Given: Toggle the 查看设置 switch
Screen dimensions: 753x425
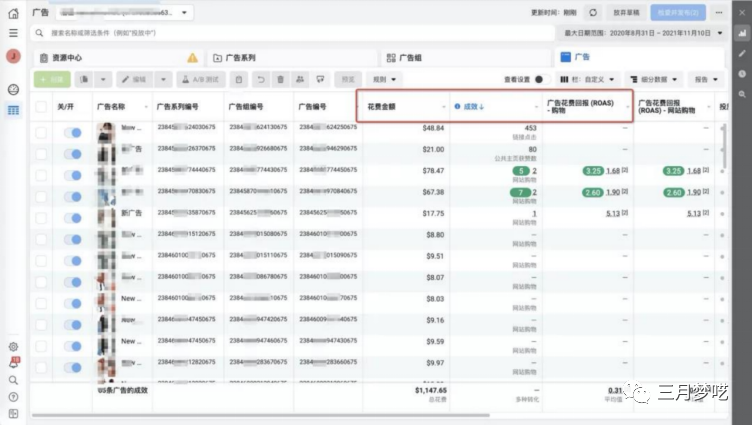Looking at the screenshot, I should click(x=540, y=79).
